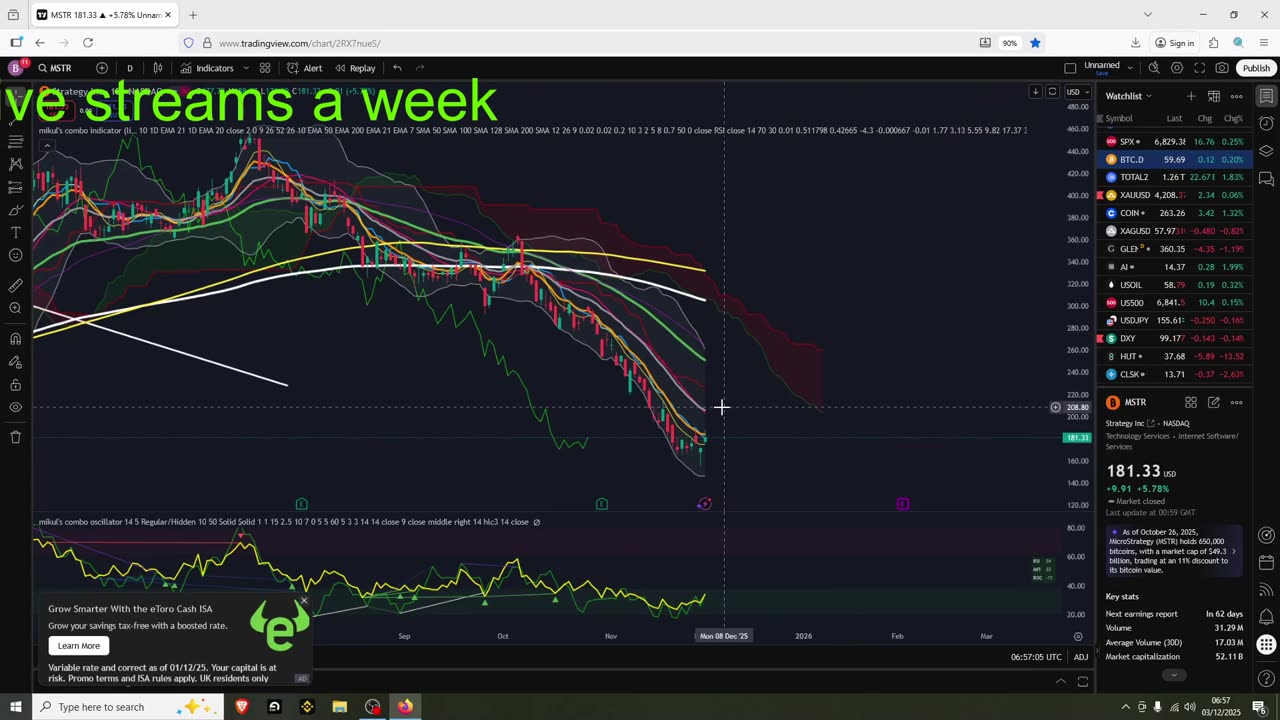Viewport: 1280px width, 720px height.
Task: Sort watchlist by Chg% column header
Action: (1233, 118)
